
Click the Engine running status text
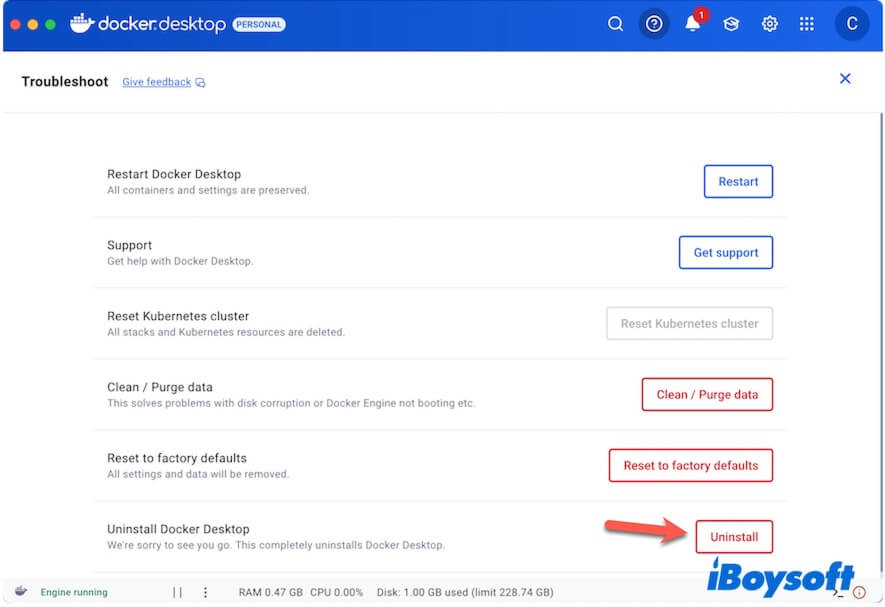tap(74, 592)
